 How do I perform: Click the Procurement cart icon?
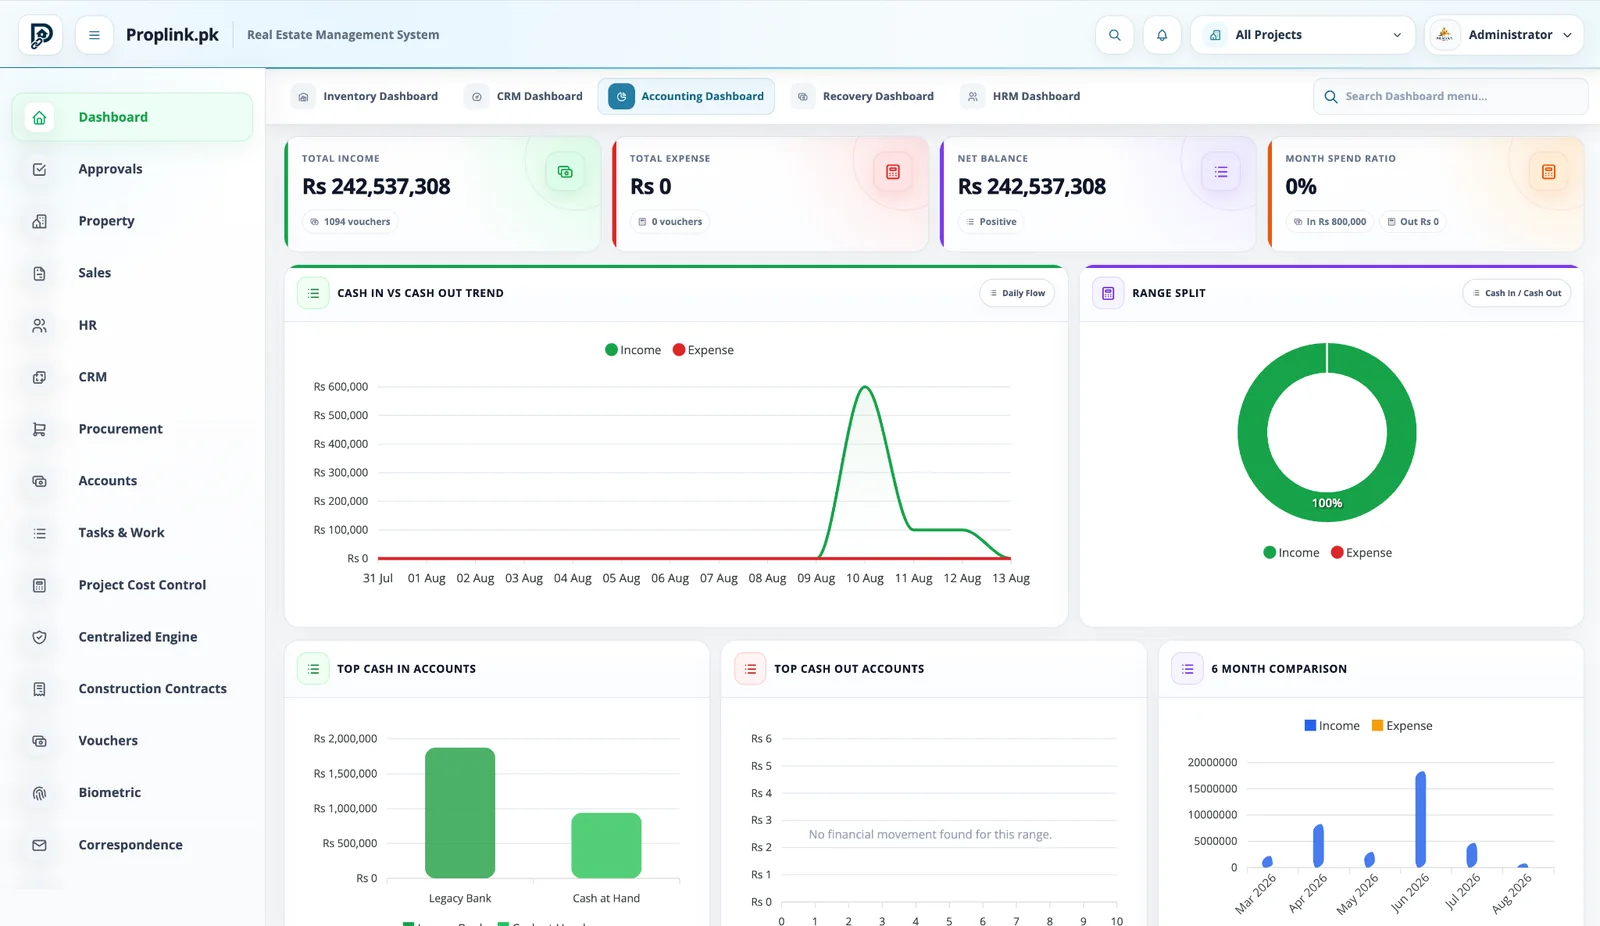40,430
